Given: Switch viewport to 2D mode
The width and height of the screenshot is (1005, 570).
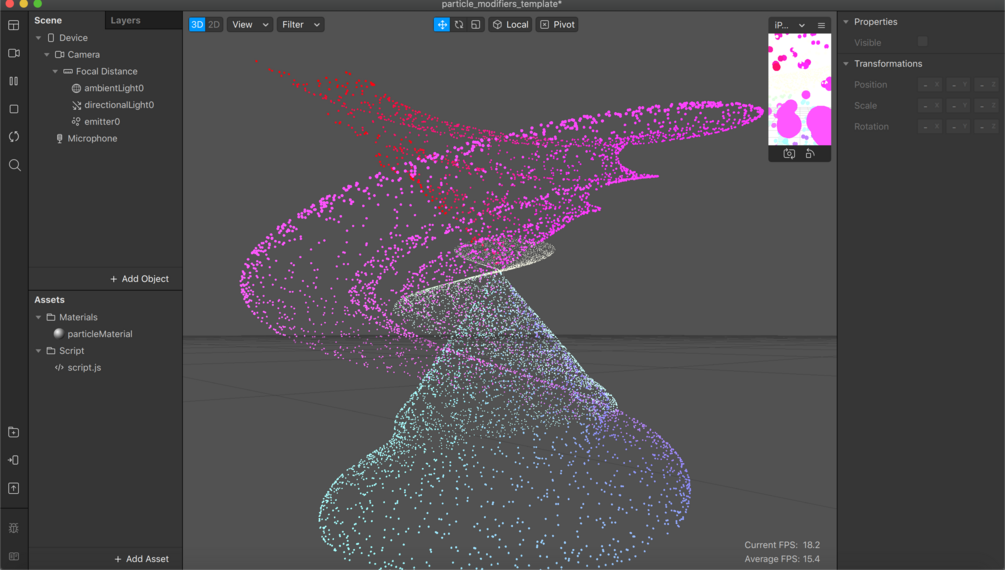Looking at the screenshot, I should coord(213,24).
